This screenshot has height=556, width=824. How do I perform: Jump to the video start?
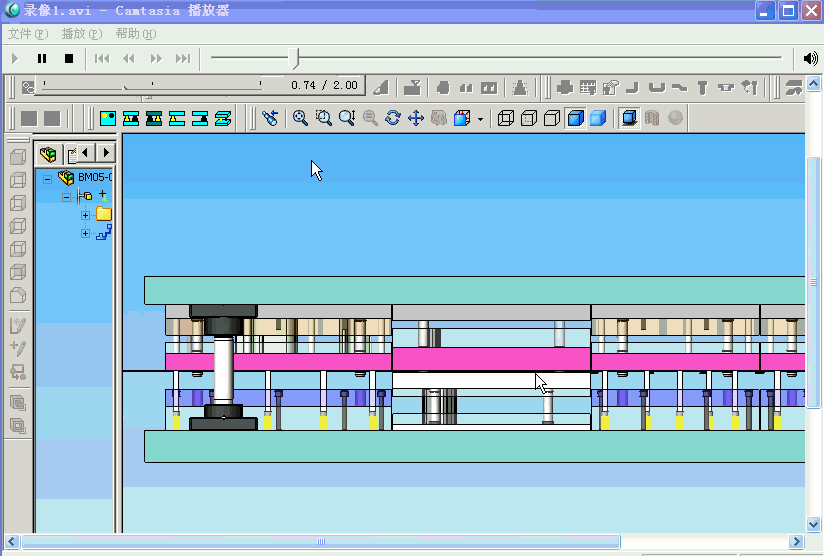[x=102, y=58]
